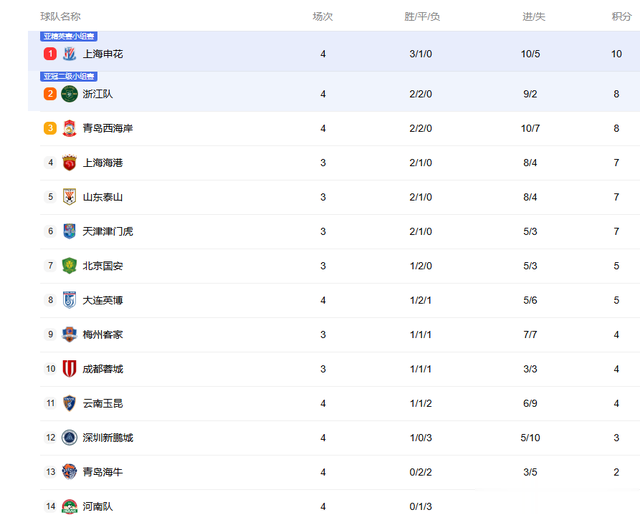Click the Shanghai Shenhua (上海申花) team logo
640x520 pixels.
(69, 53)
